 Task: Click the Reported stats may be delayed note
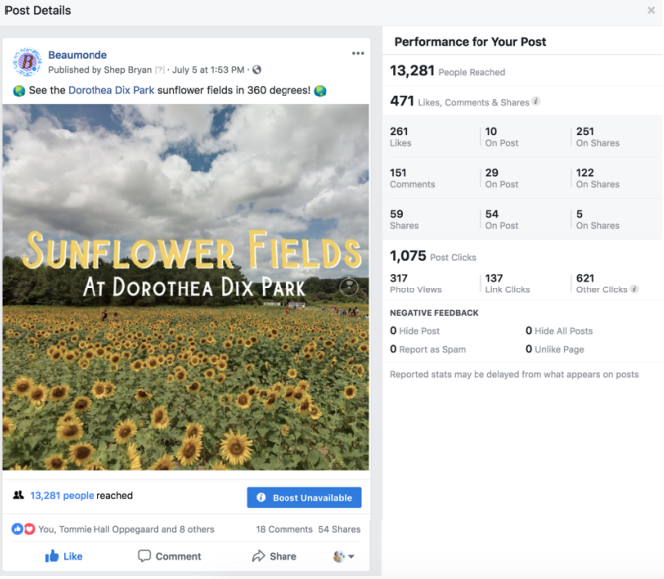(x=514, y=374)
